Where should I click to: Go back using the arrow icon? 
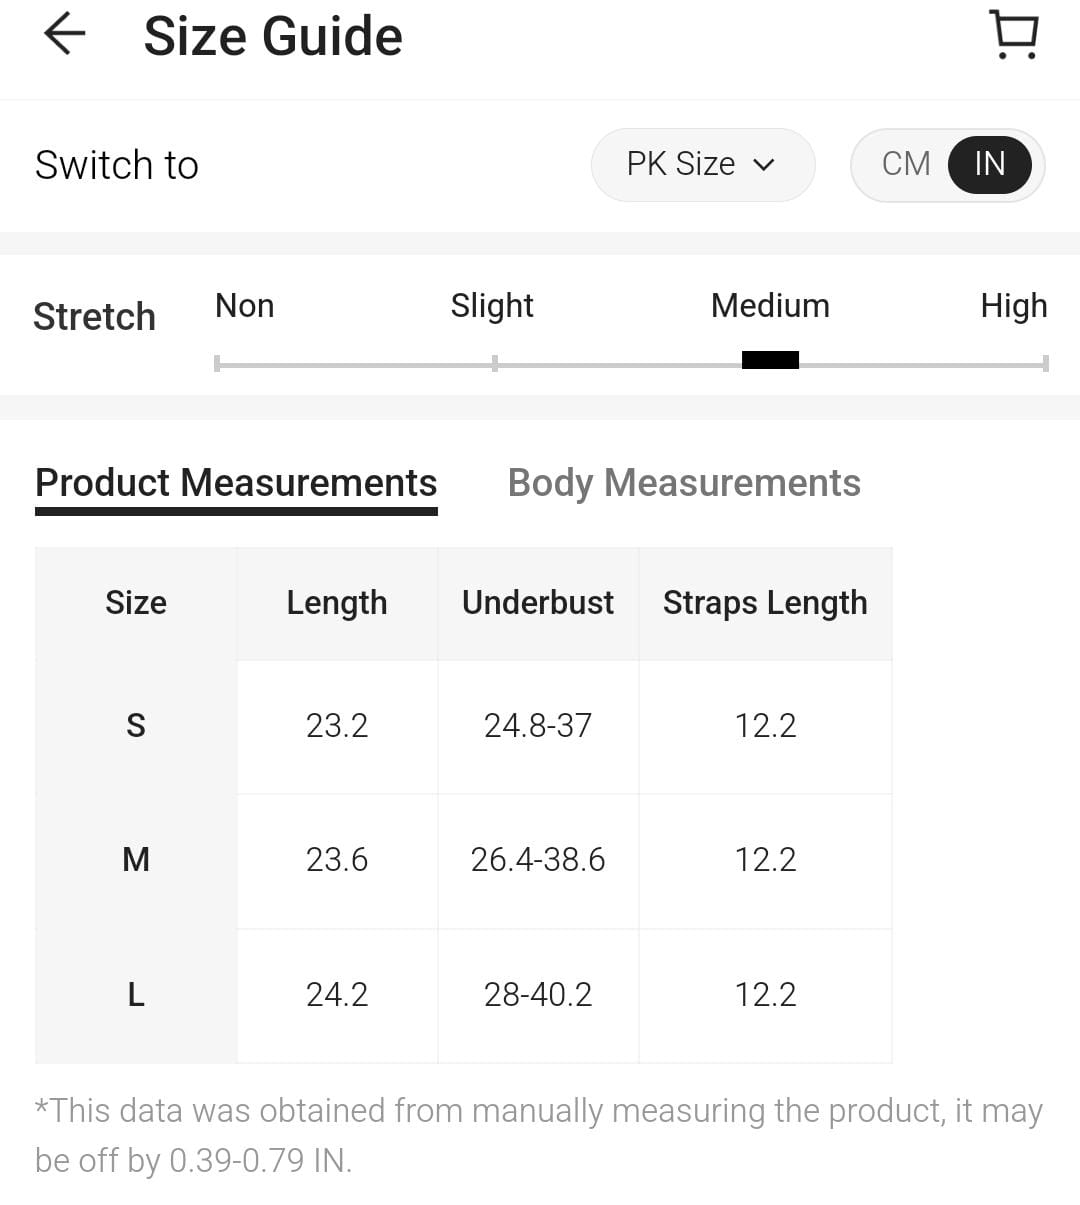tap(65, 34)
